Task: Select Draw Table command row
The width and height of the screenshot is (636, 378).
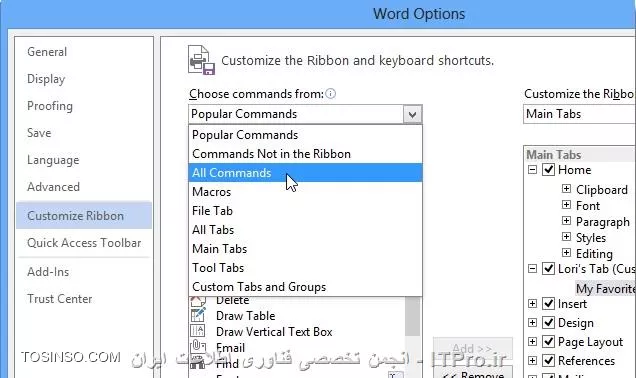Action: point(297,316)
